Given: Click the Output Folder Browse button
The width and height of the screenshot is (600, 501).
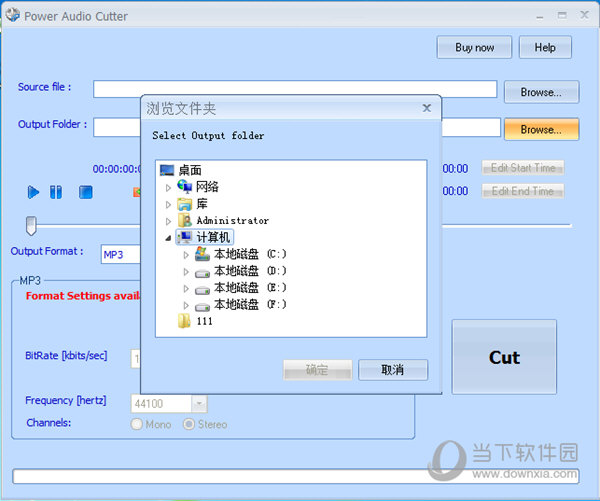Looking at the screenshot, I should (x=541, y=129).
